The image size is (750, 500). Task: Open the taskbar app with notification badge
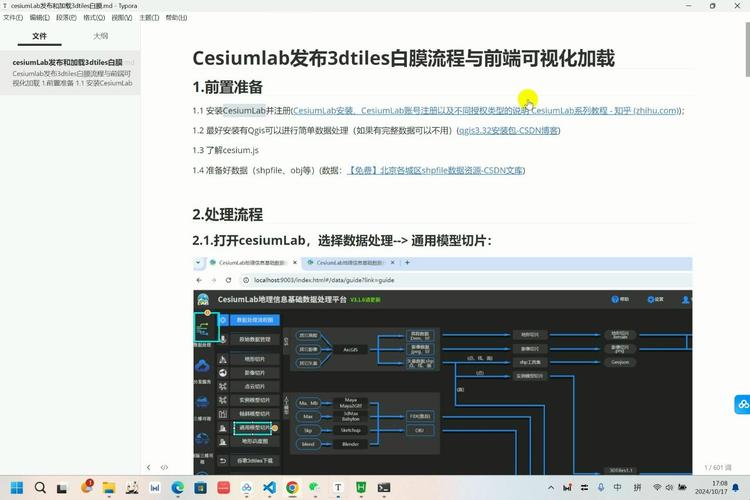tap(87, 487)
